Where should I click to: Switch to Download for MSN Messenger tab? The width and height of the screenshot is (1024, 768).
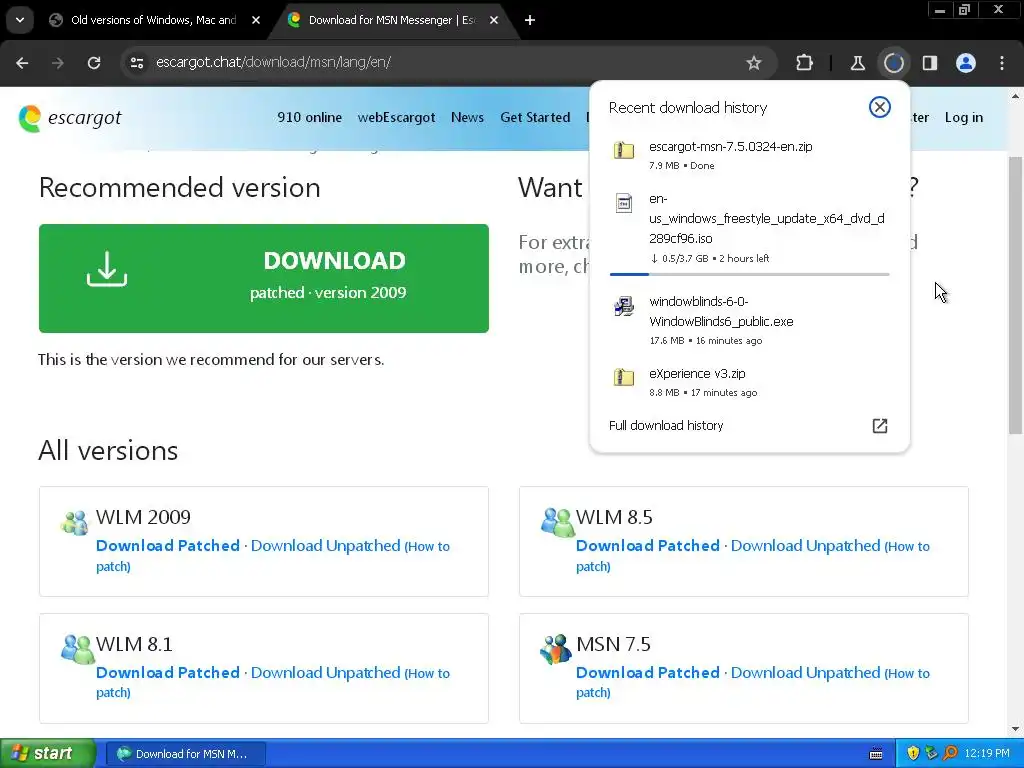(392, 20)
